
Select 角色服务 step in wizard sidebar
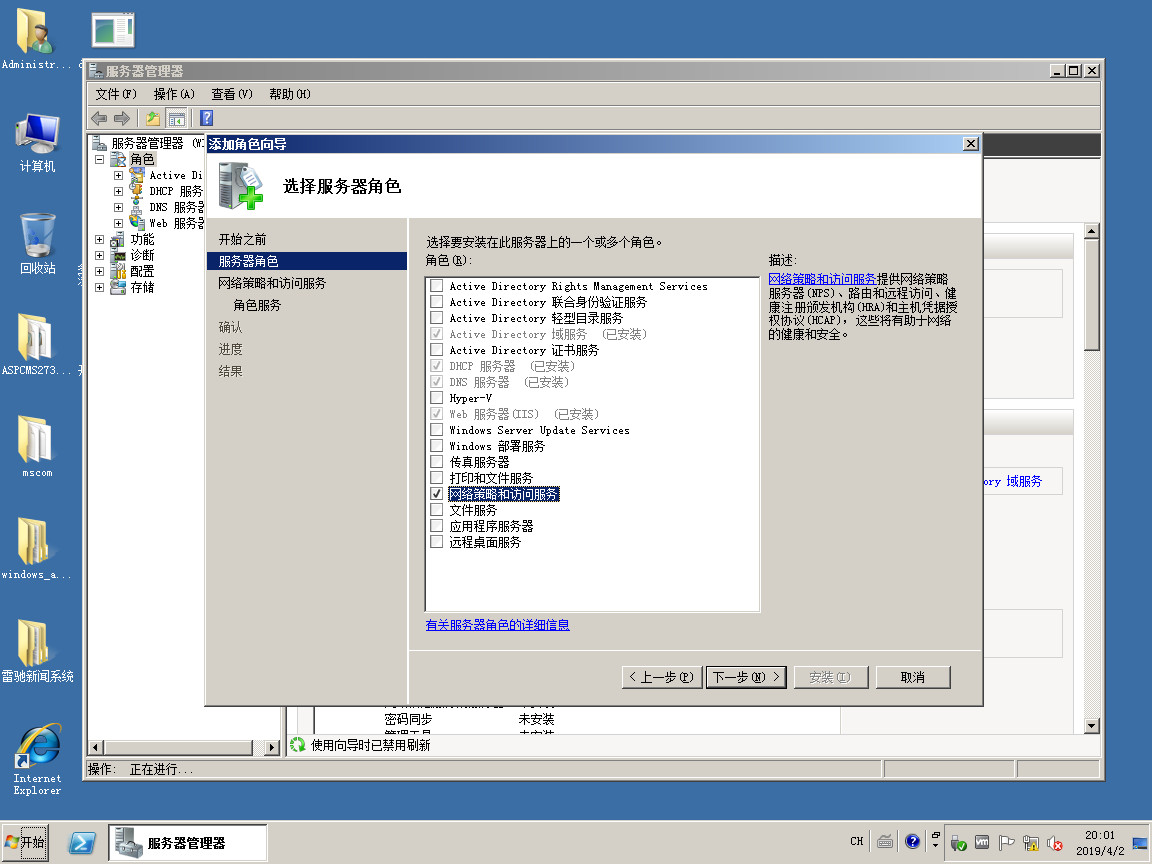click(257, 305)
